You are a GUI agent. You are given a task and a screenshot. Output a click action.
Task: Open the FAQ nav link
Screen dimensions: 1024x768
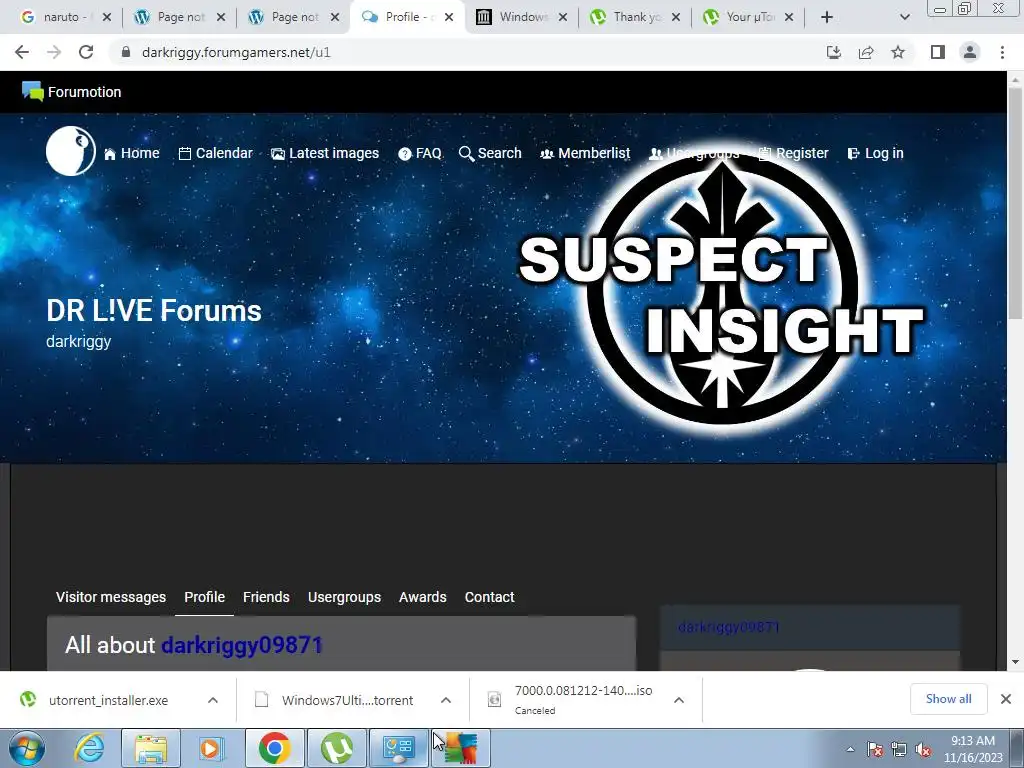click(420, 153)
